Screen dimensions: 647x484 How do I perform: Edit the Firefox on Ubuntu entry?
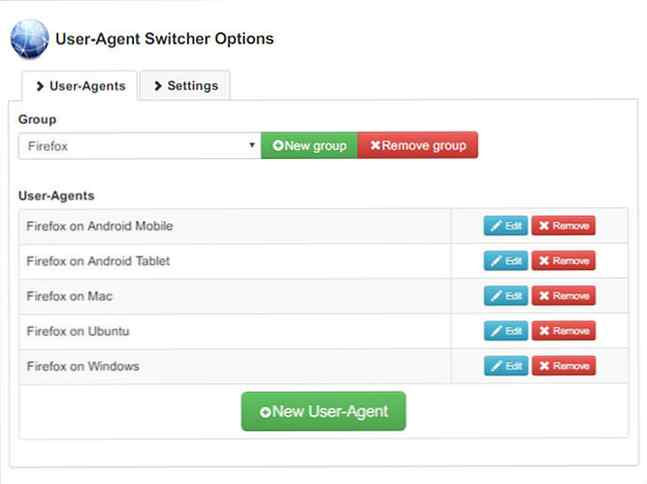coord(505,331)
